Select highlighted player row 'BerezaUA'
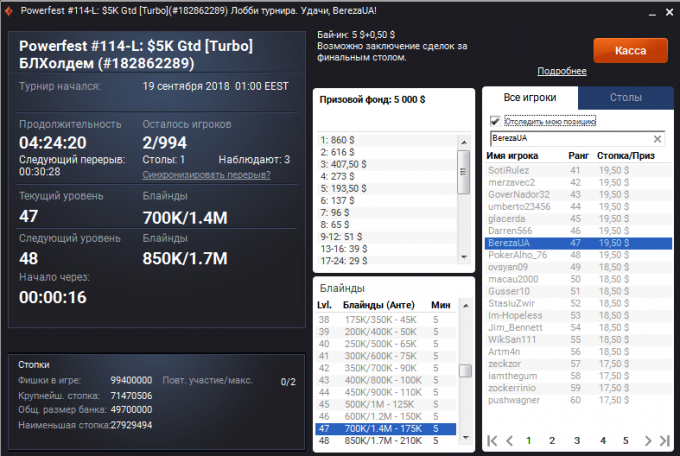The height and width of the screenshot is (456, 680). tap(578, 243)
